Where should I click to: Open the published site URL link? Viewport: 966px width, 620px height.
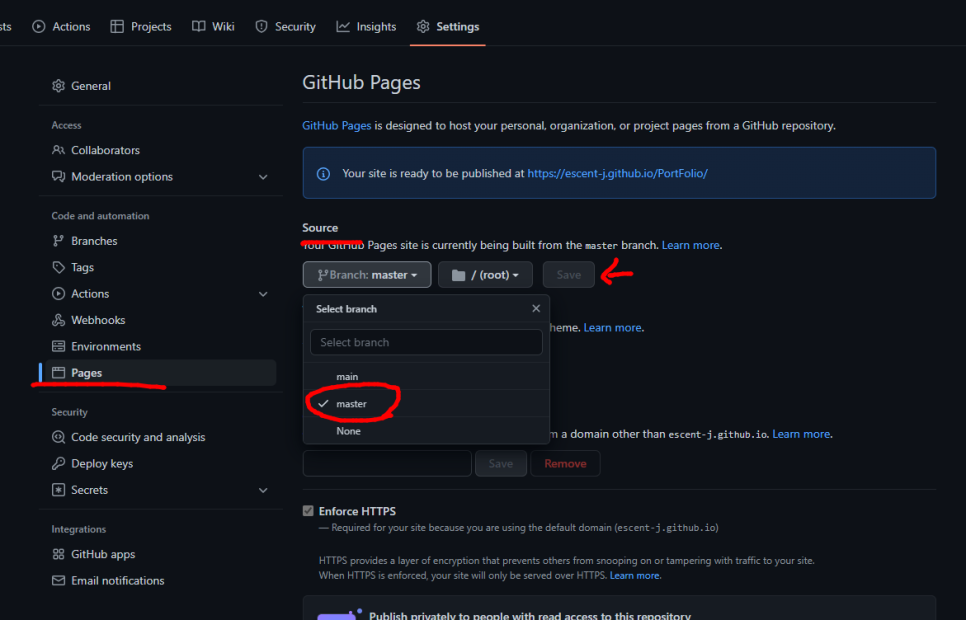click(x=617, y=174)
